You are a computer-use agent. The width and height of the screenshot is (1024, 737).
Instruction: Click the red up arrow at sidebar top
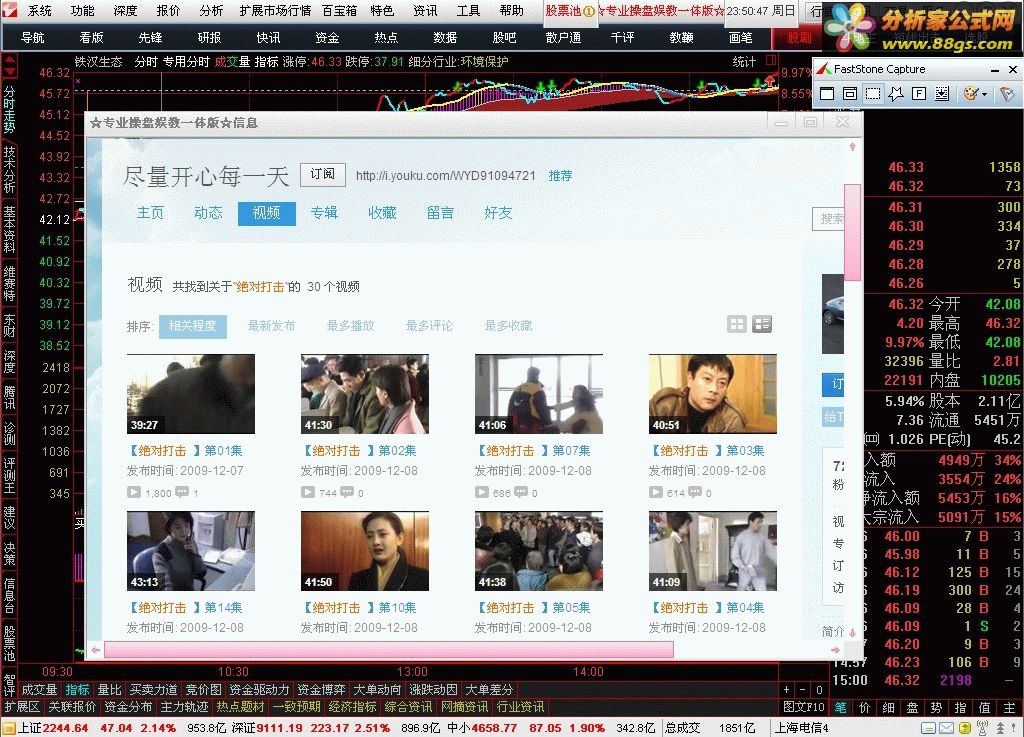click(10, 61)
